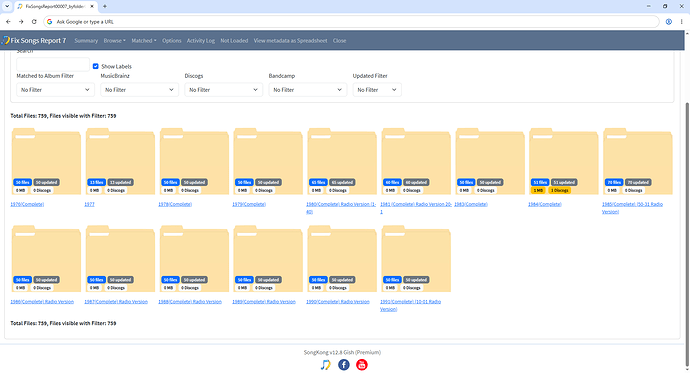
Task: Open the SongKong website music note footer icon
Action: 325,365
